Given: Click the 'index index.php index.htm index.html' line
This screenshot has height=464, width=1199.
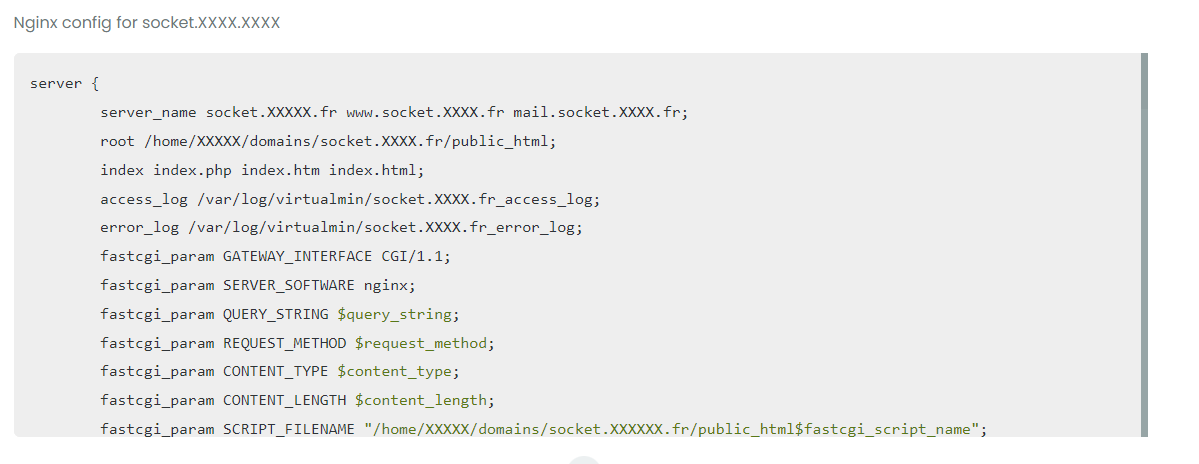Looking at the screenshot, I should [x=263, y=170].
